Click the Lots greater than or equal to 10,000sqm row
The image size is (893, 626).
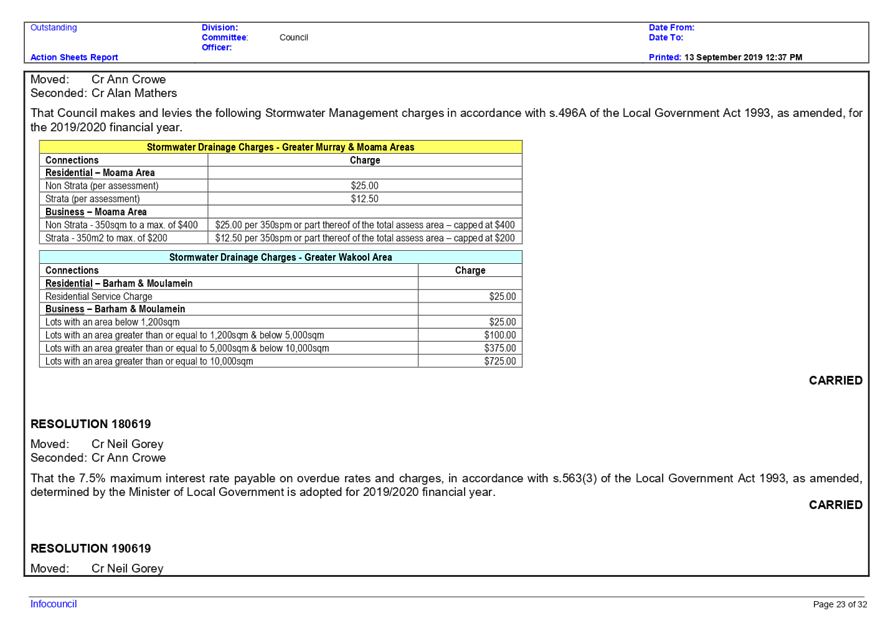click(x=281, y=361)
